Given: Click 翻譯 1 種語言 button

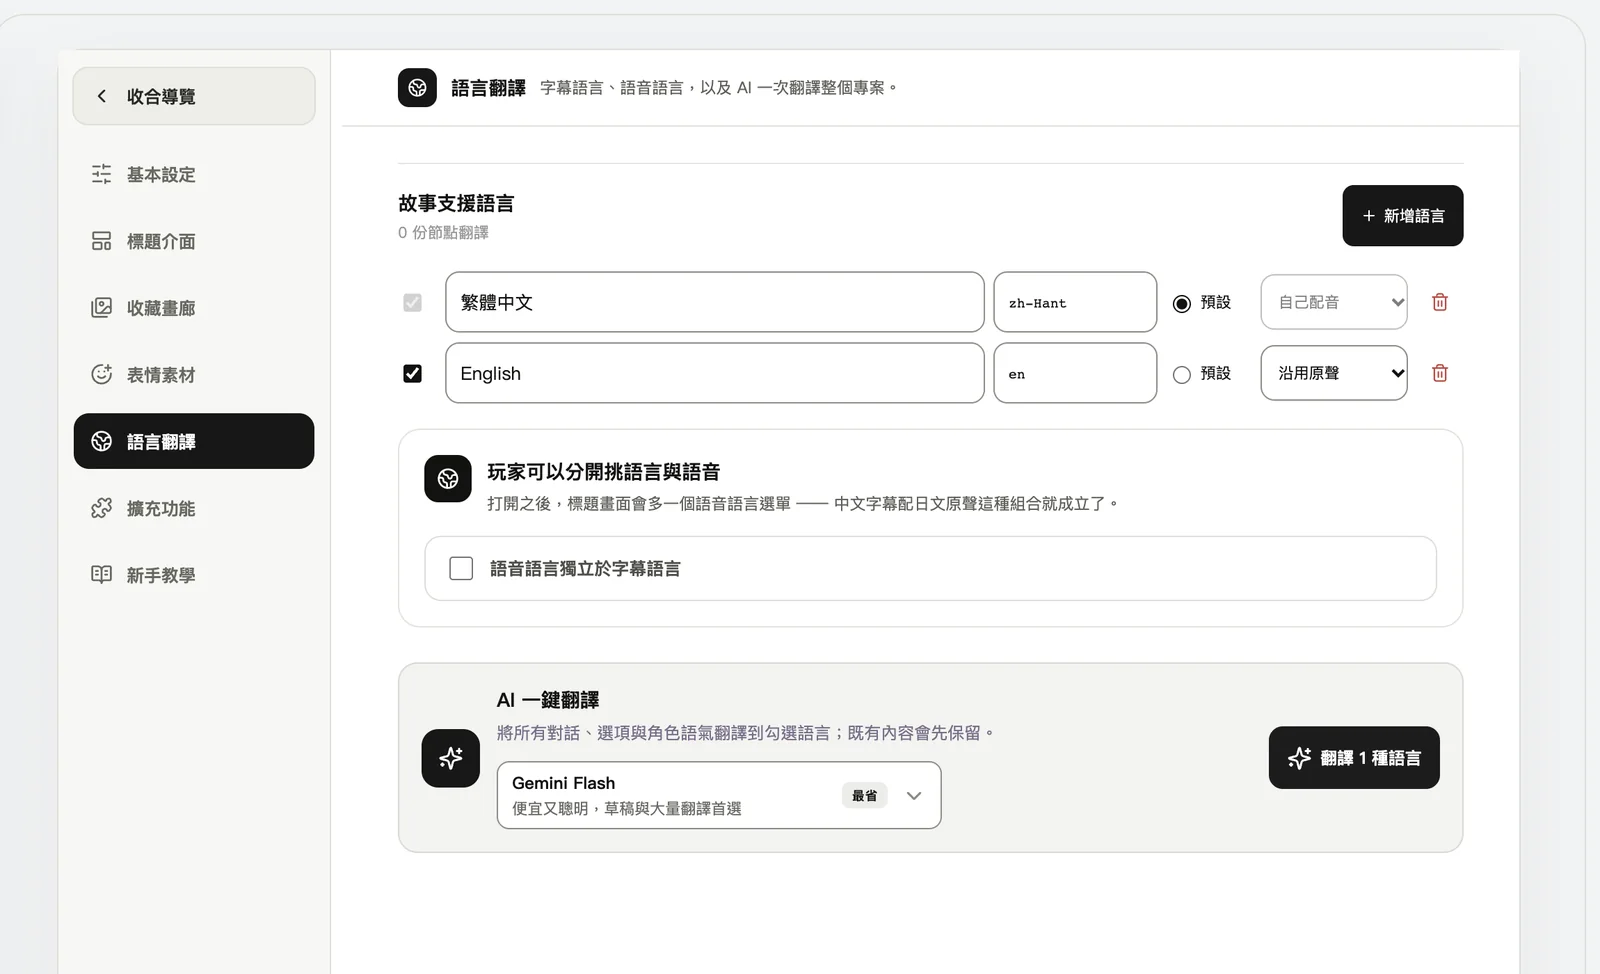Looking at the screenshot, I should pos(1354,758).
